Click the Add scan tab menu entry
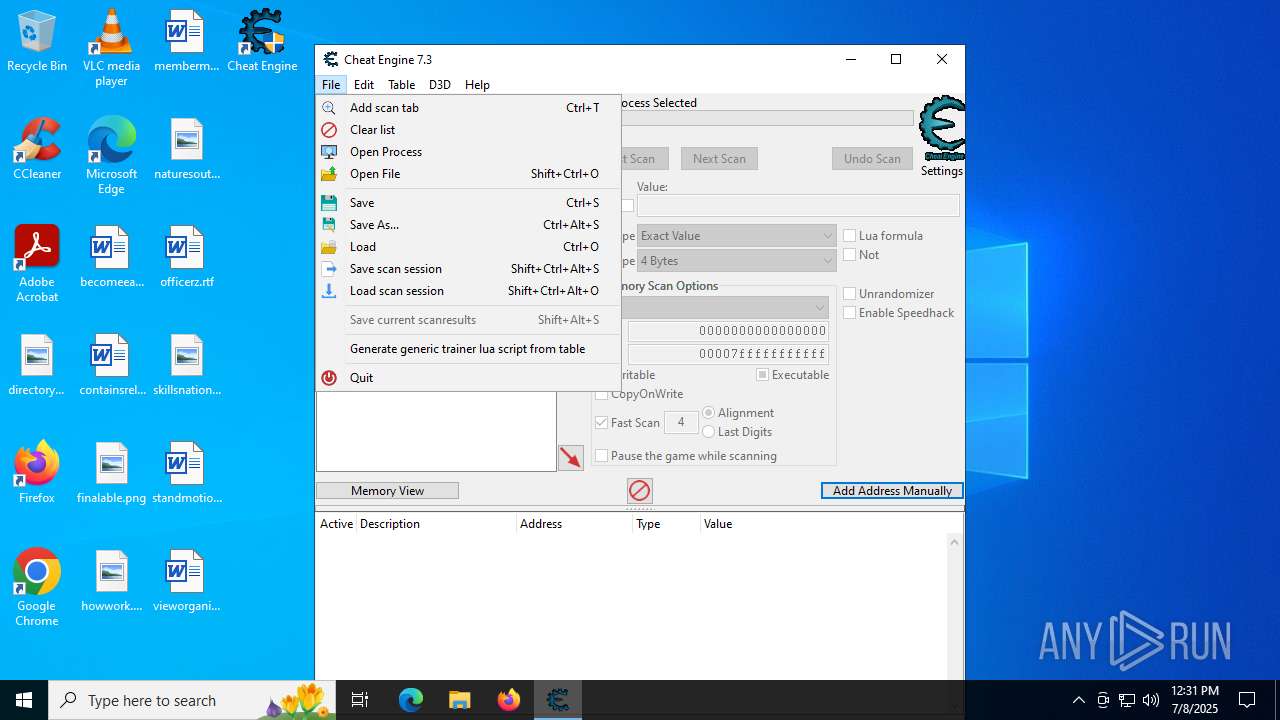This screenshot has height=720, width=1280. pyautogui.click(x=468, y=107)
